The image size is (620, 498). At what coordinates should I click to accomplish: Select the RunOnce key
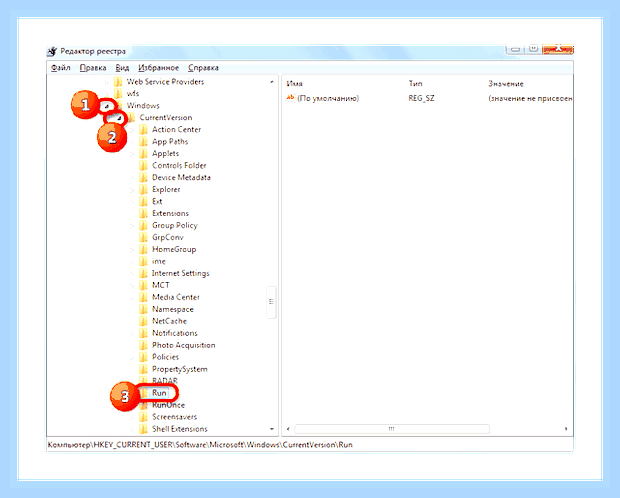coord(168,405)
